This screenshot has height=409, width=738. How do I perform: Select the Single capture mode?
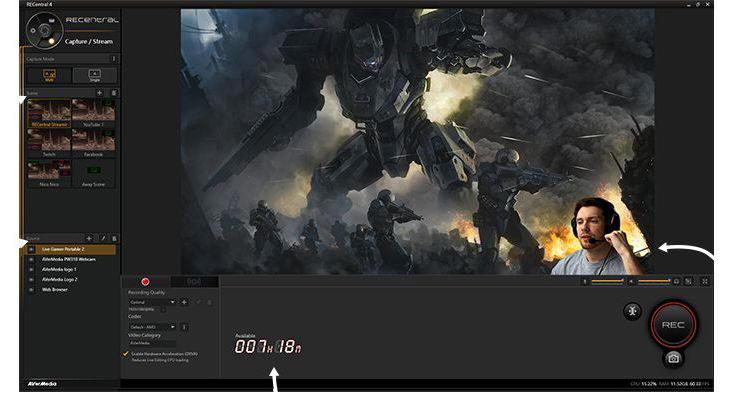pyautogui.click(x=95, y=75)
